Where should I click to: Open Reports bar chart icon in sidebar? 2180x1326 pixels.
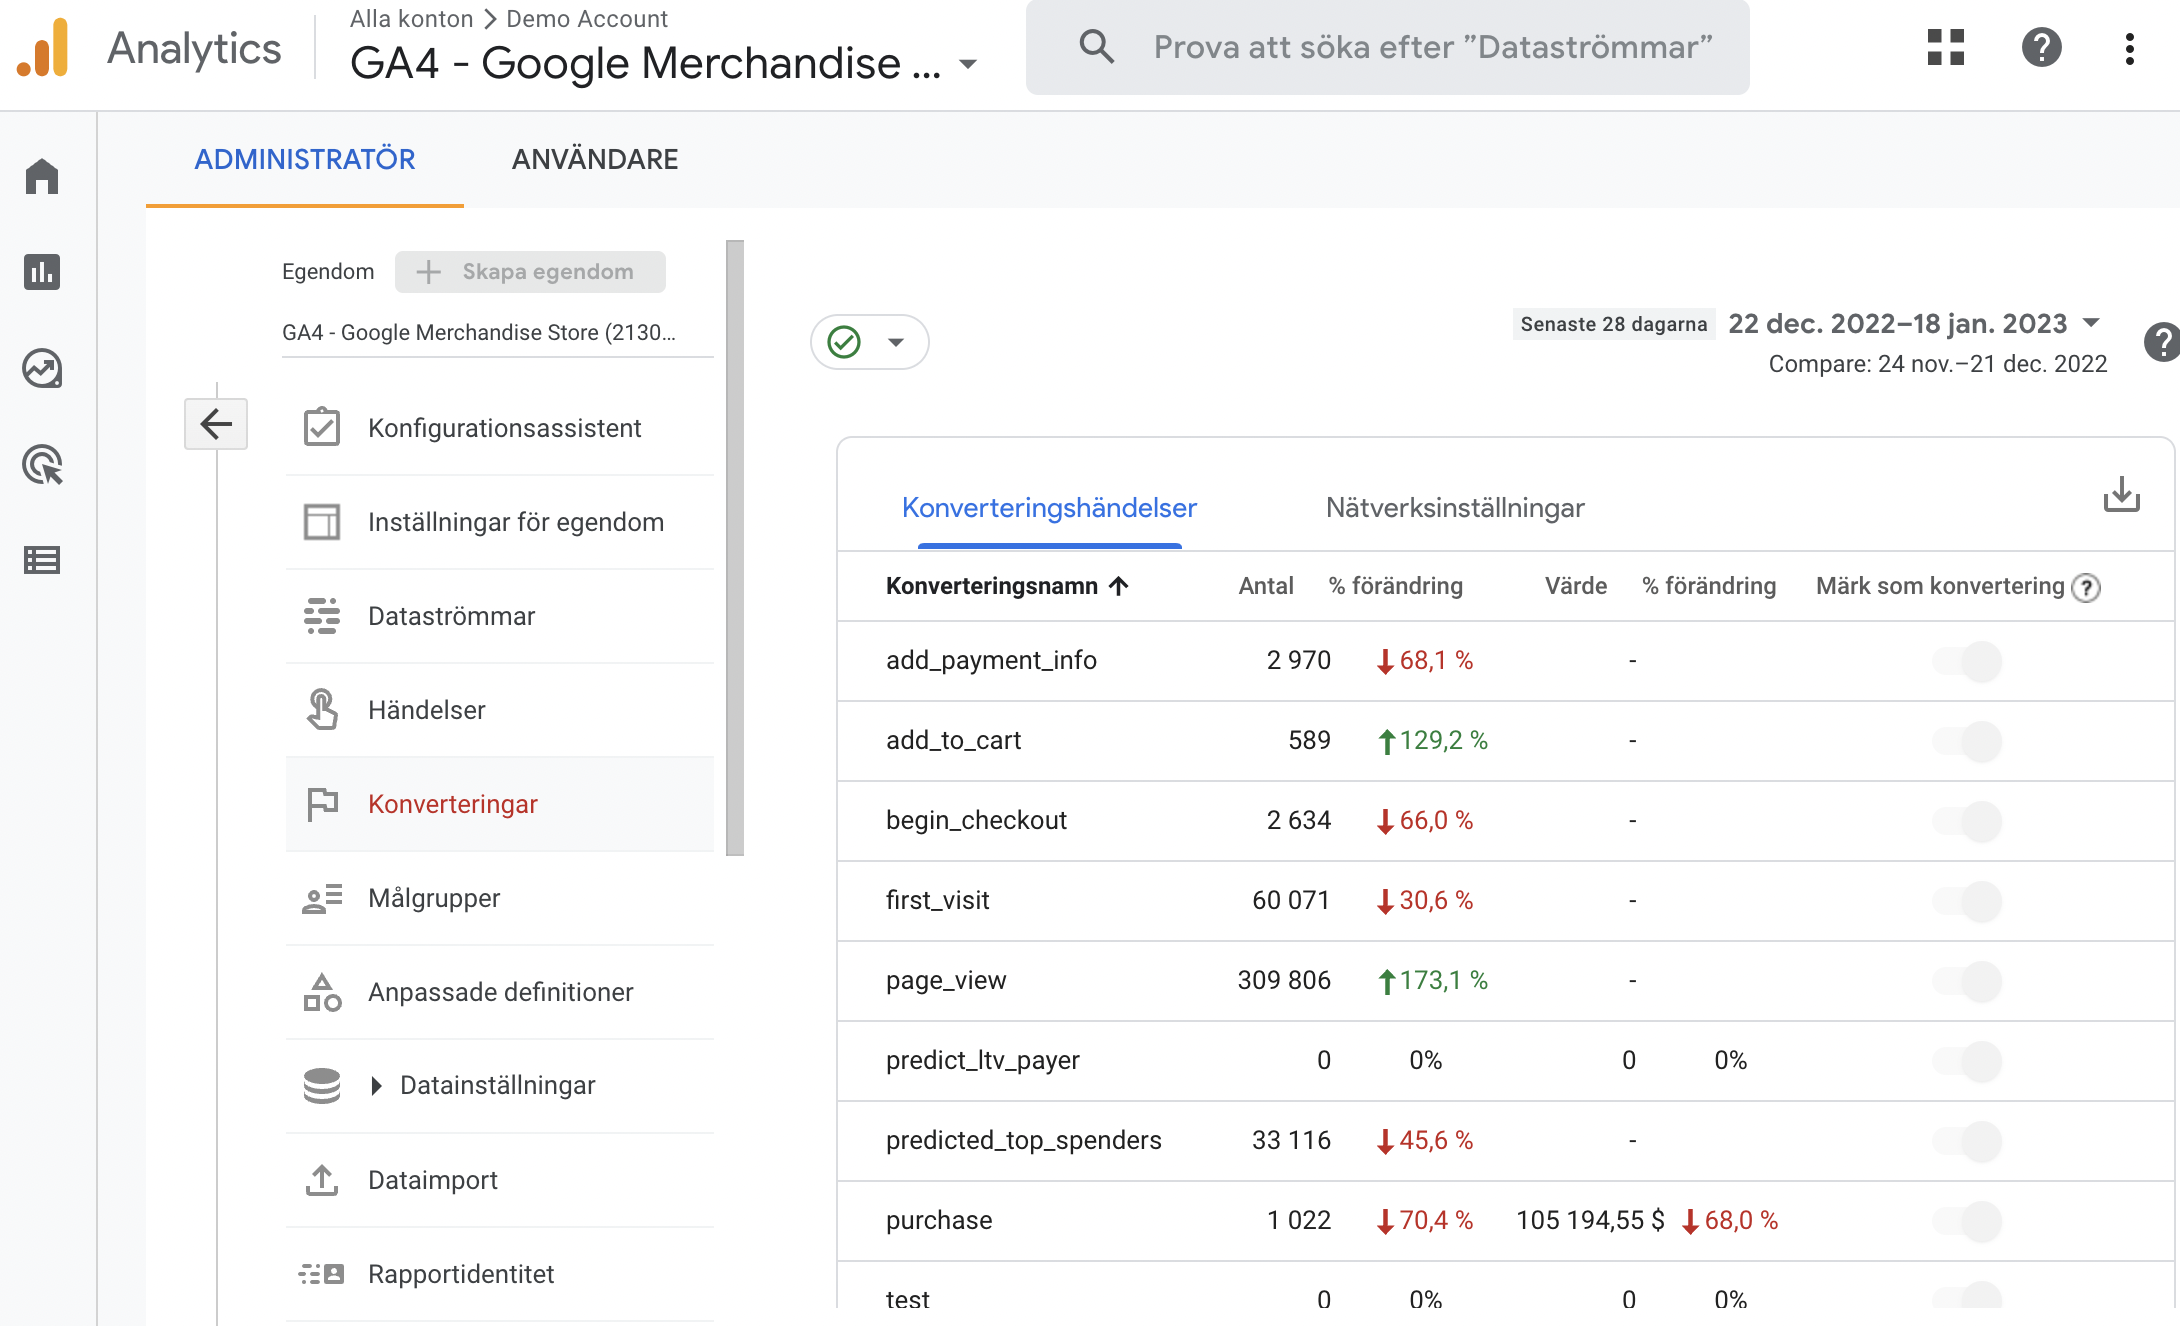click(x=42, y=272)
